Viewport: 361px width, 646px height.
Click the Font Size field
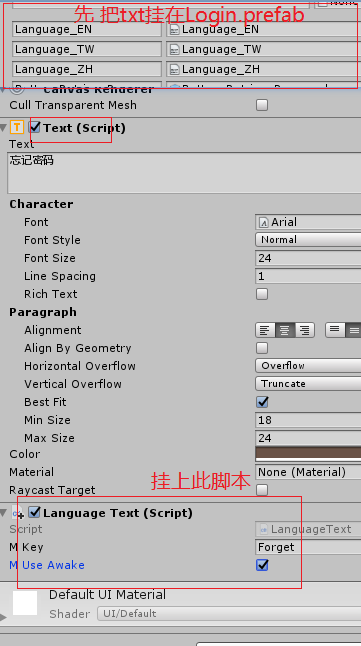click(x=308, y=258)
